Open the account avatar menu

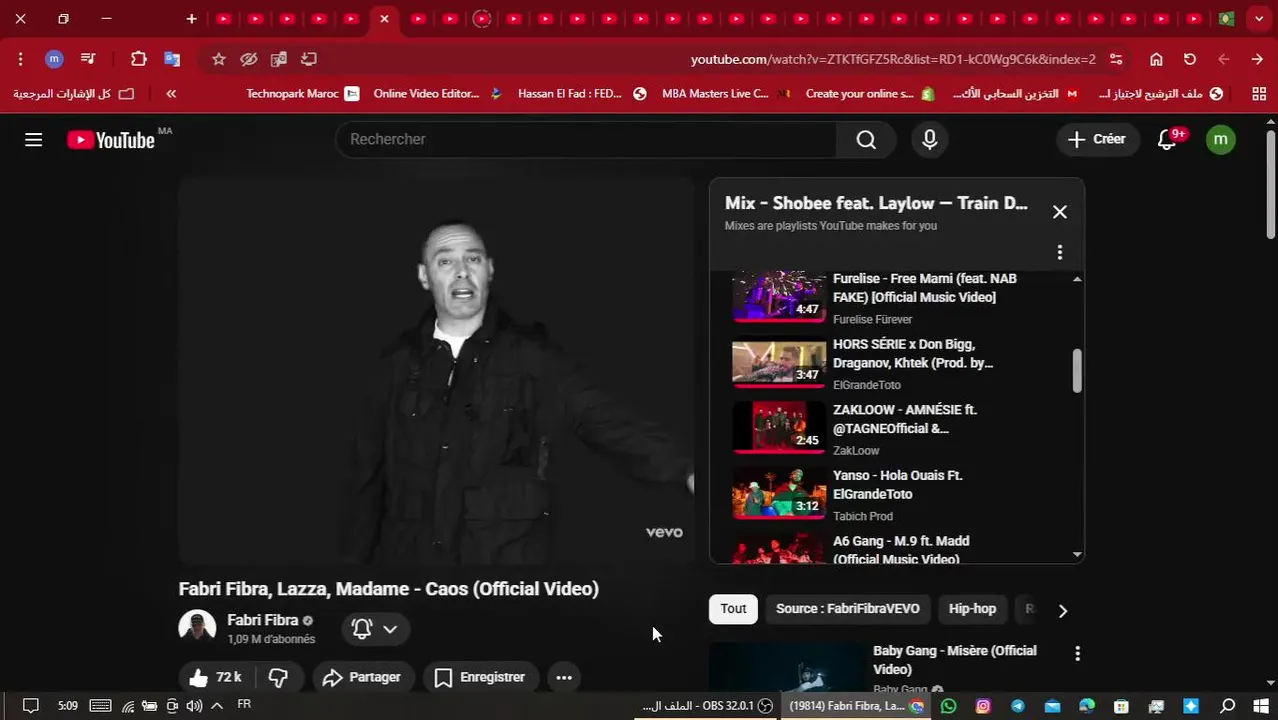1220,139
